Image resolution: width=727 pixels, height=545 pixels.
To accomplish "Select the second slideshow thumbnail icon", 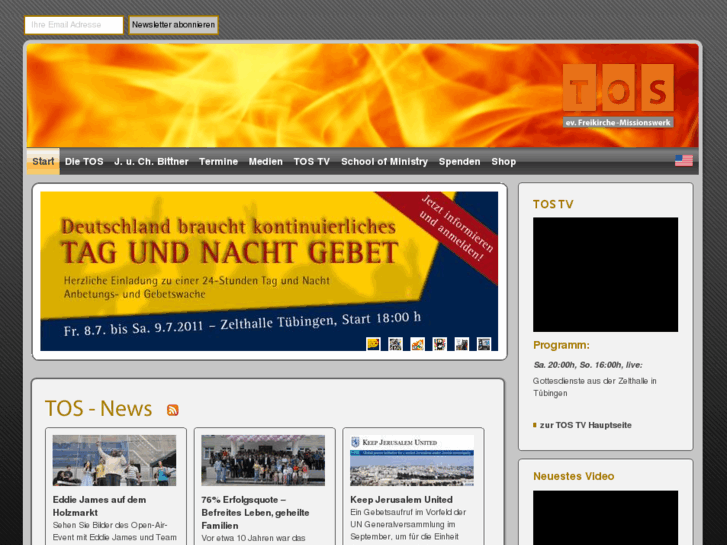I will pyautogui.click(x=395, y=344).
